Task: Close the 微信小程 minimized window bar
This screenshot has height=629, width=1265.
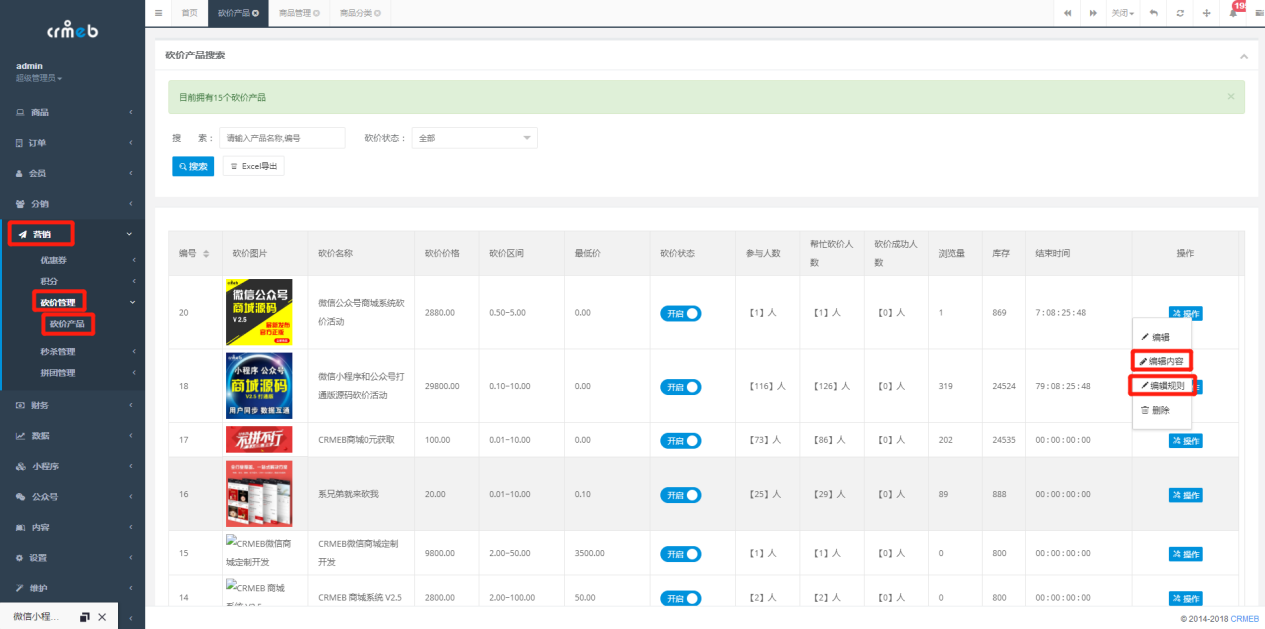Action: click(x=102, y=617)
